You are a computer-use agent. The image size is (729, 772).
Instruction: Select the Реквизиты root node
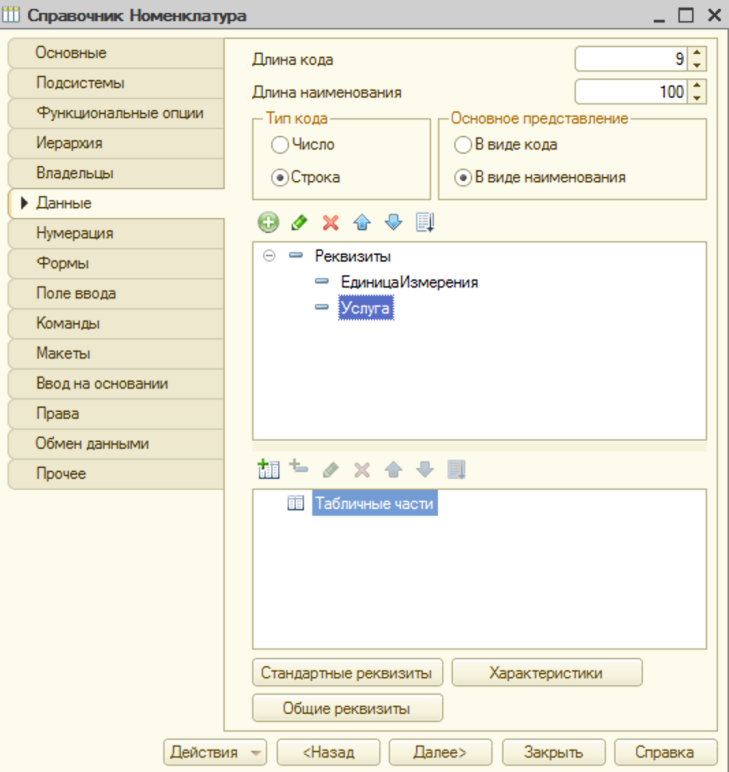click(353, 256)
